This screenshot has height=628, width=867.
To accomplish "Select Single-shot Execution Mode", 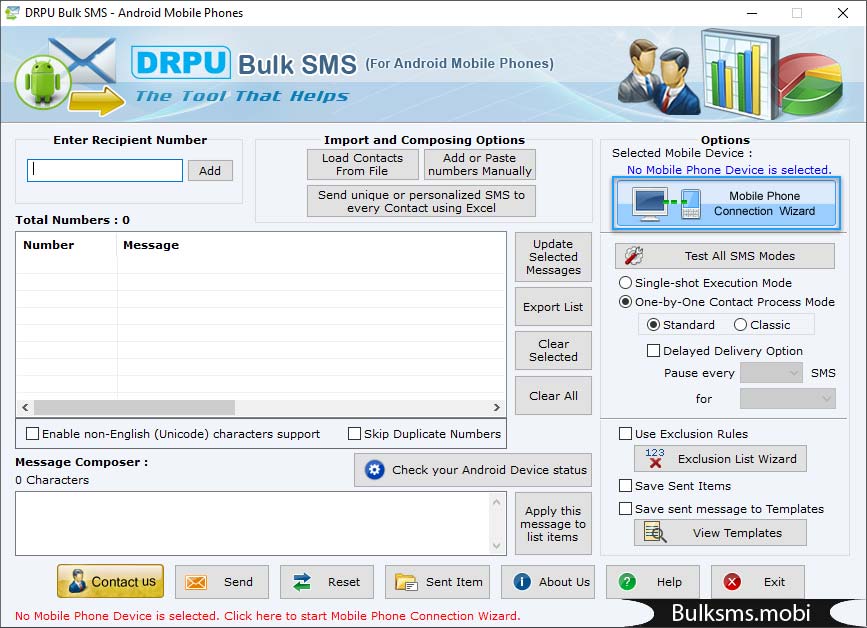I will 625,282.
